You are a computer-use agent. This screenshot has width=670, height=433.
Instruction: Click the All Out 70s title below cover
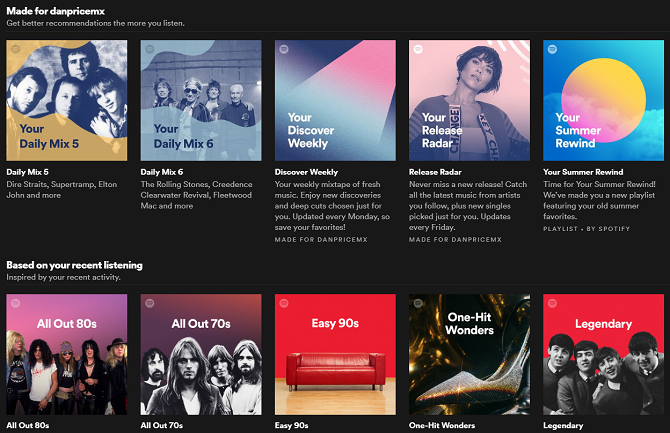coord(162,425)
